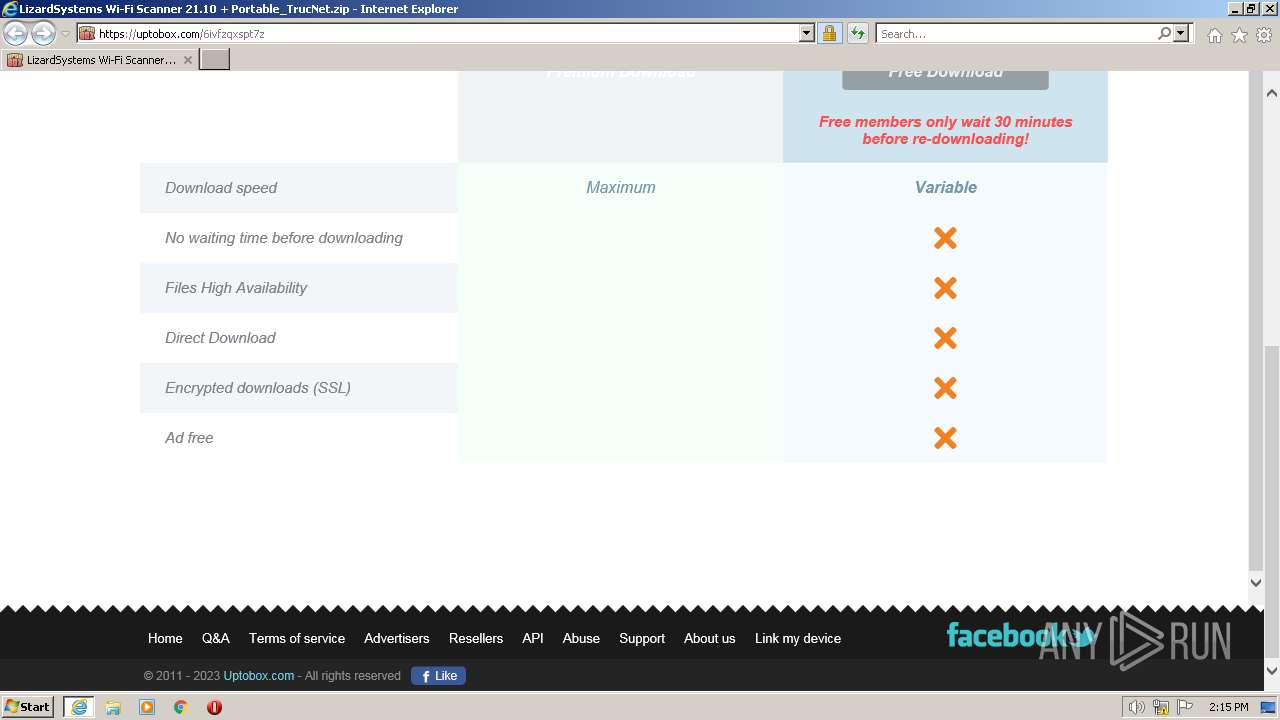Viewport: 1280px width, 720px height.
Task: Go forward with the browser Forward arrow
Action: click(43, 33)
